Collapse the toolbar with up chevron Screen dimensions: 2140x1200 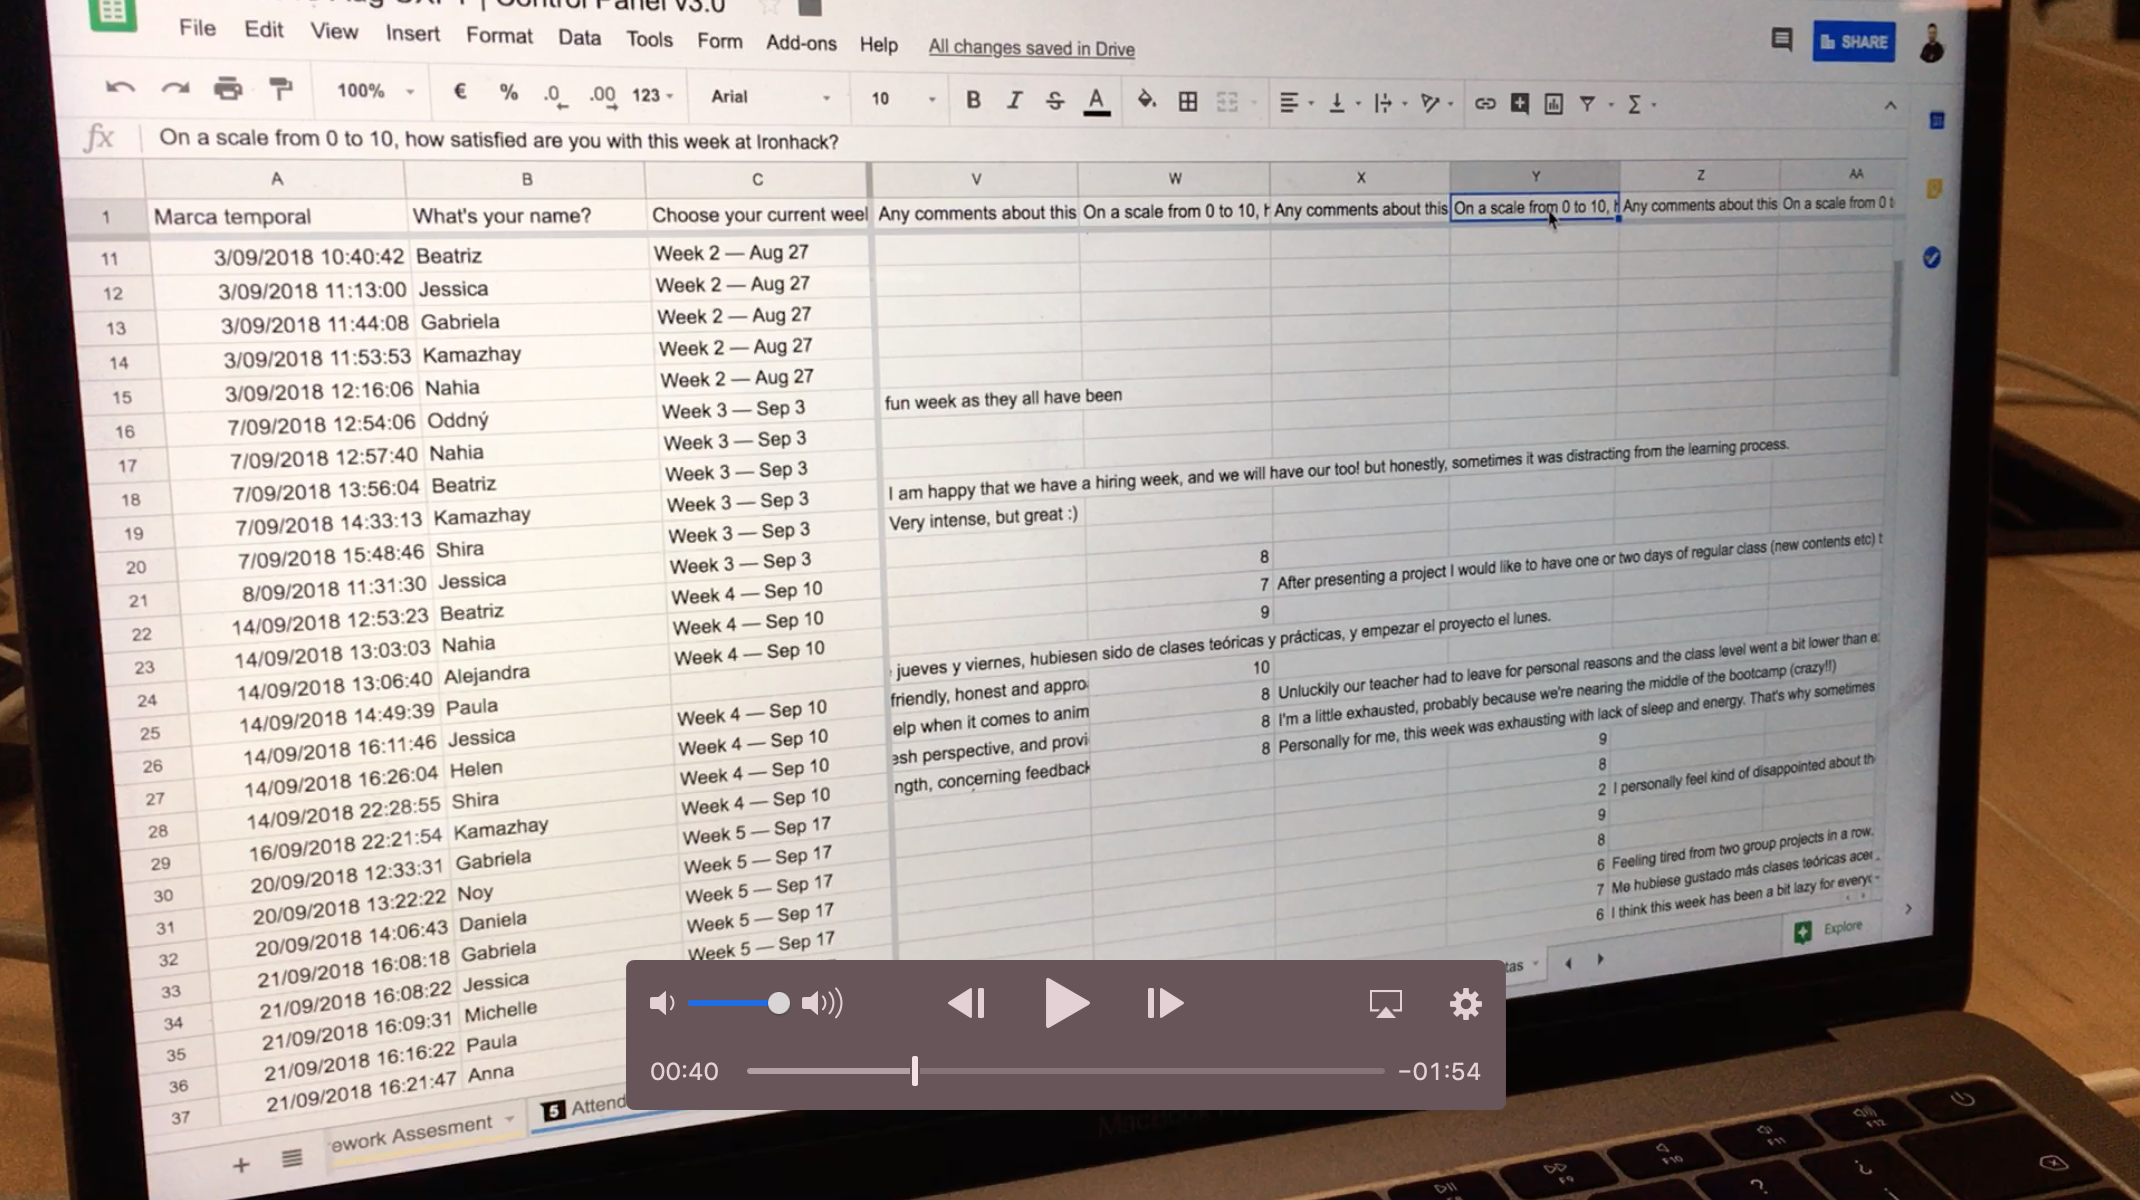(x=1890, y=105)
